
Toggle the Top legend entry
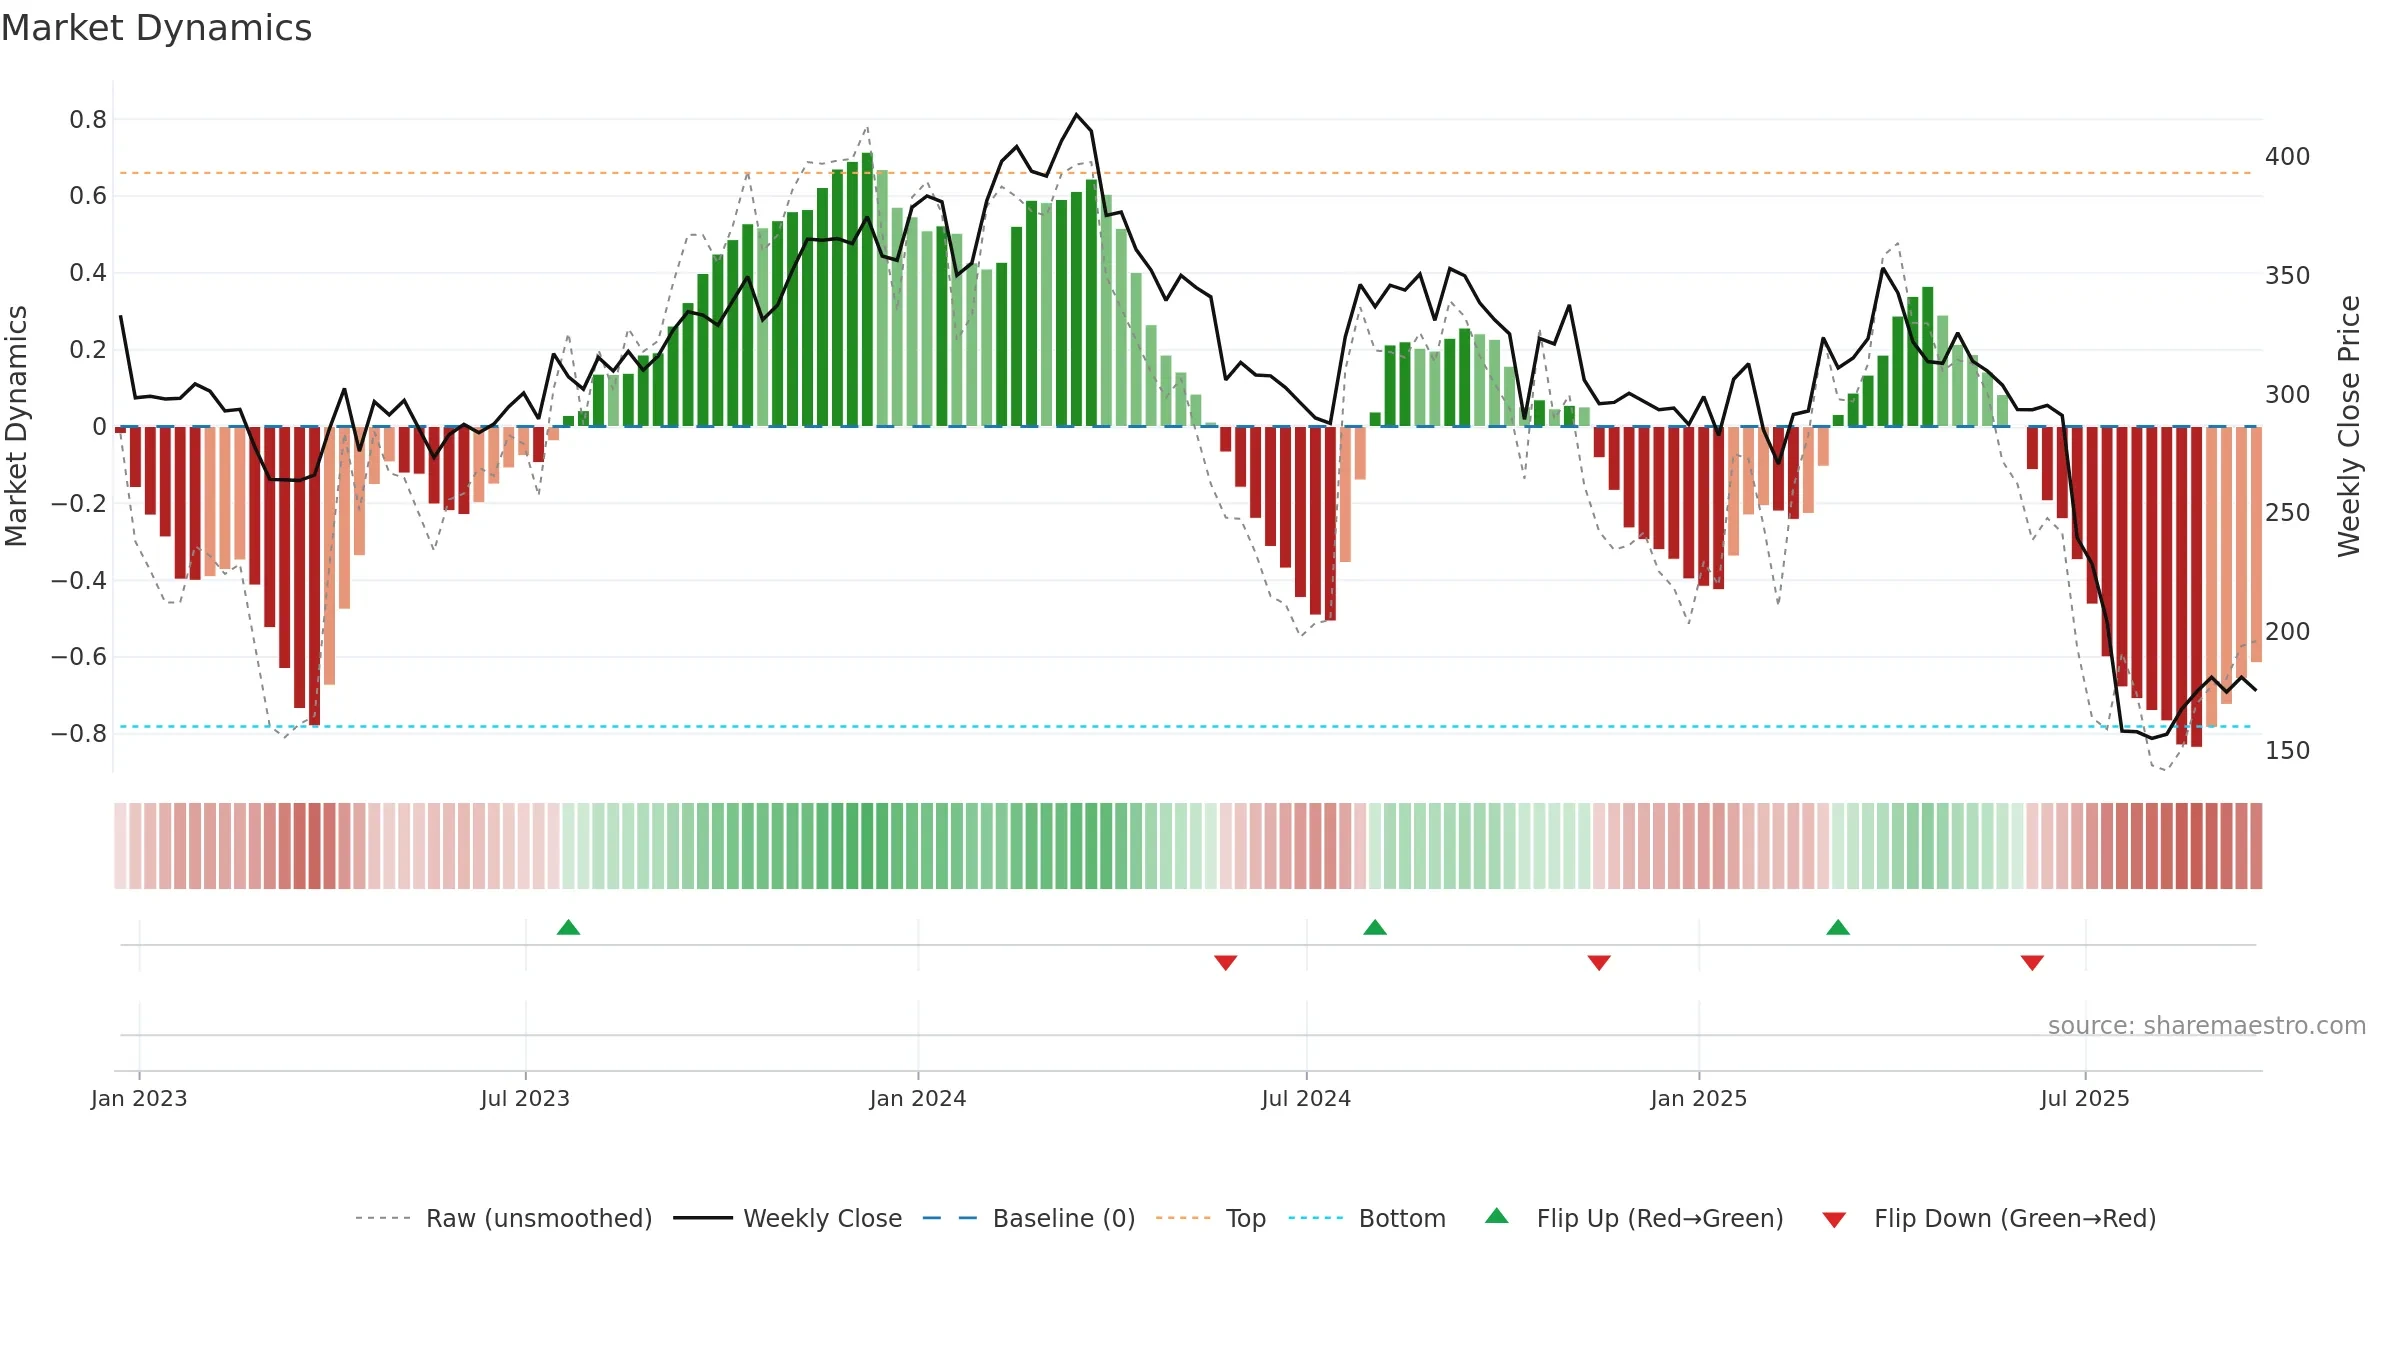click(x=1211, y=1218)
